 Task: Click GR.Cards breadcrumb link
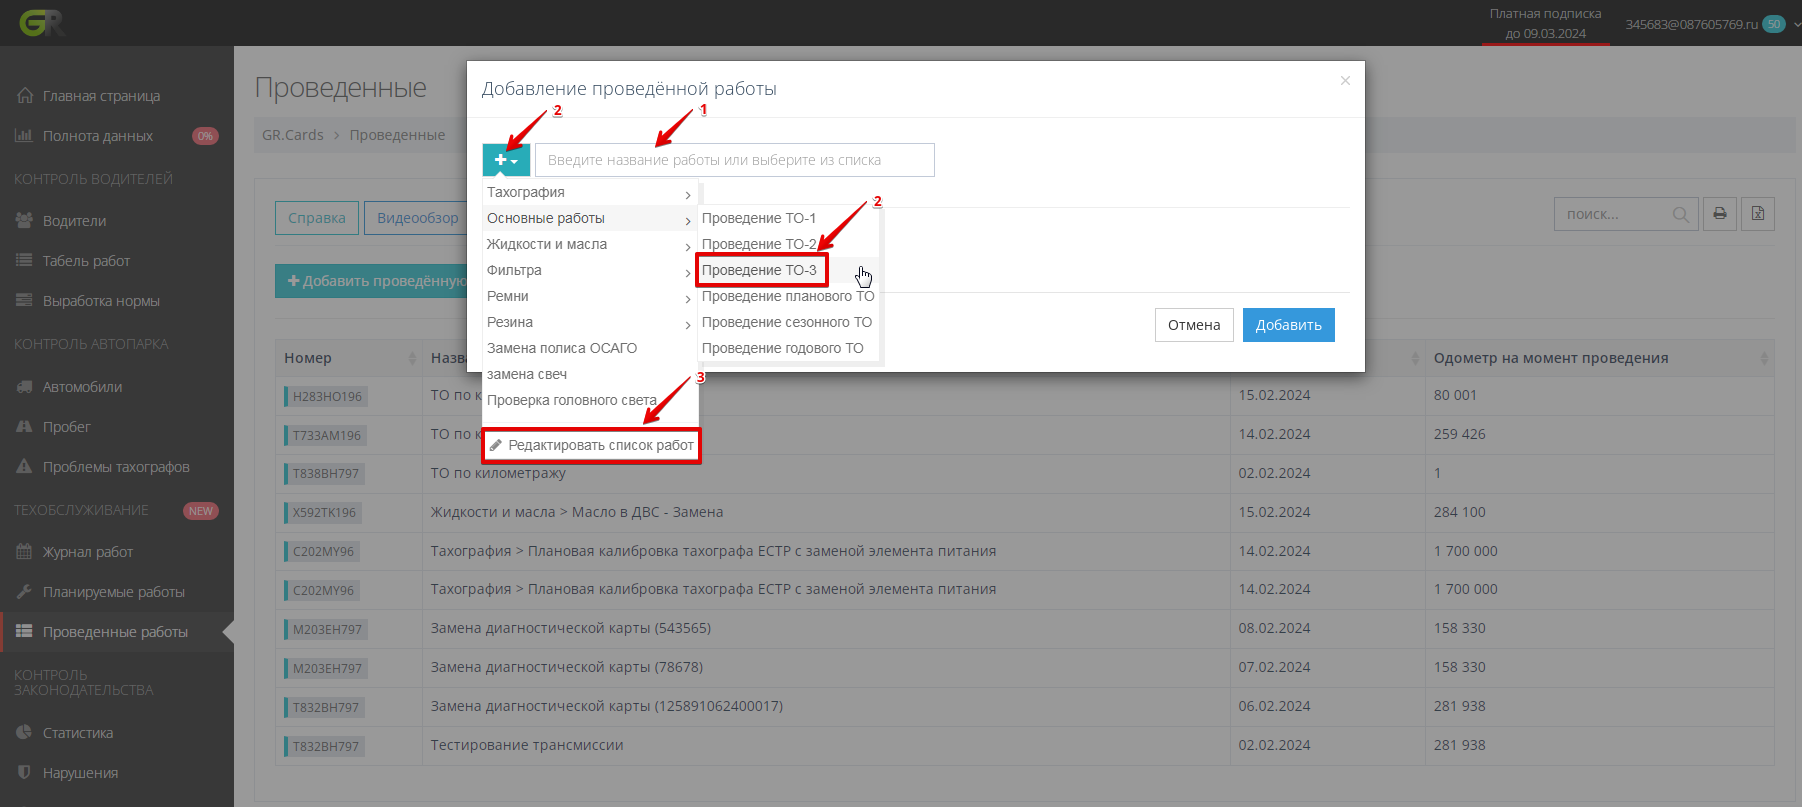293,135
